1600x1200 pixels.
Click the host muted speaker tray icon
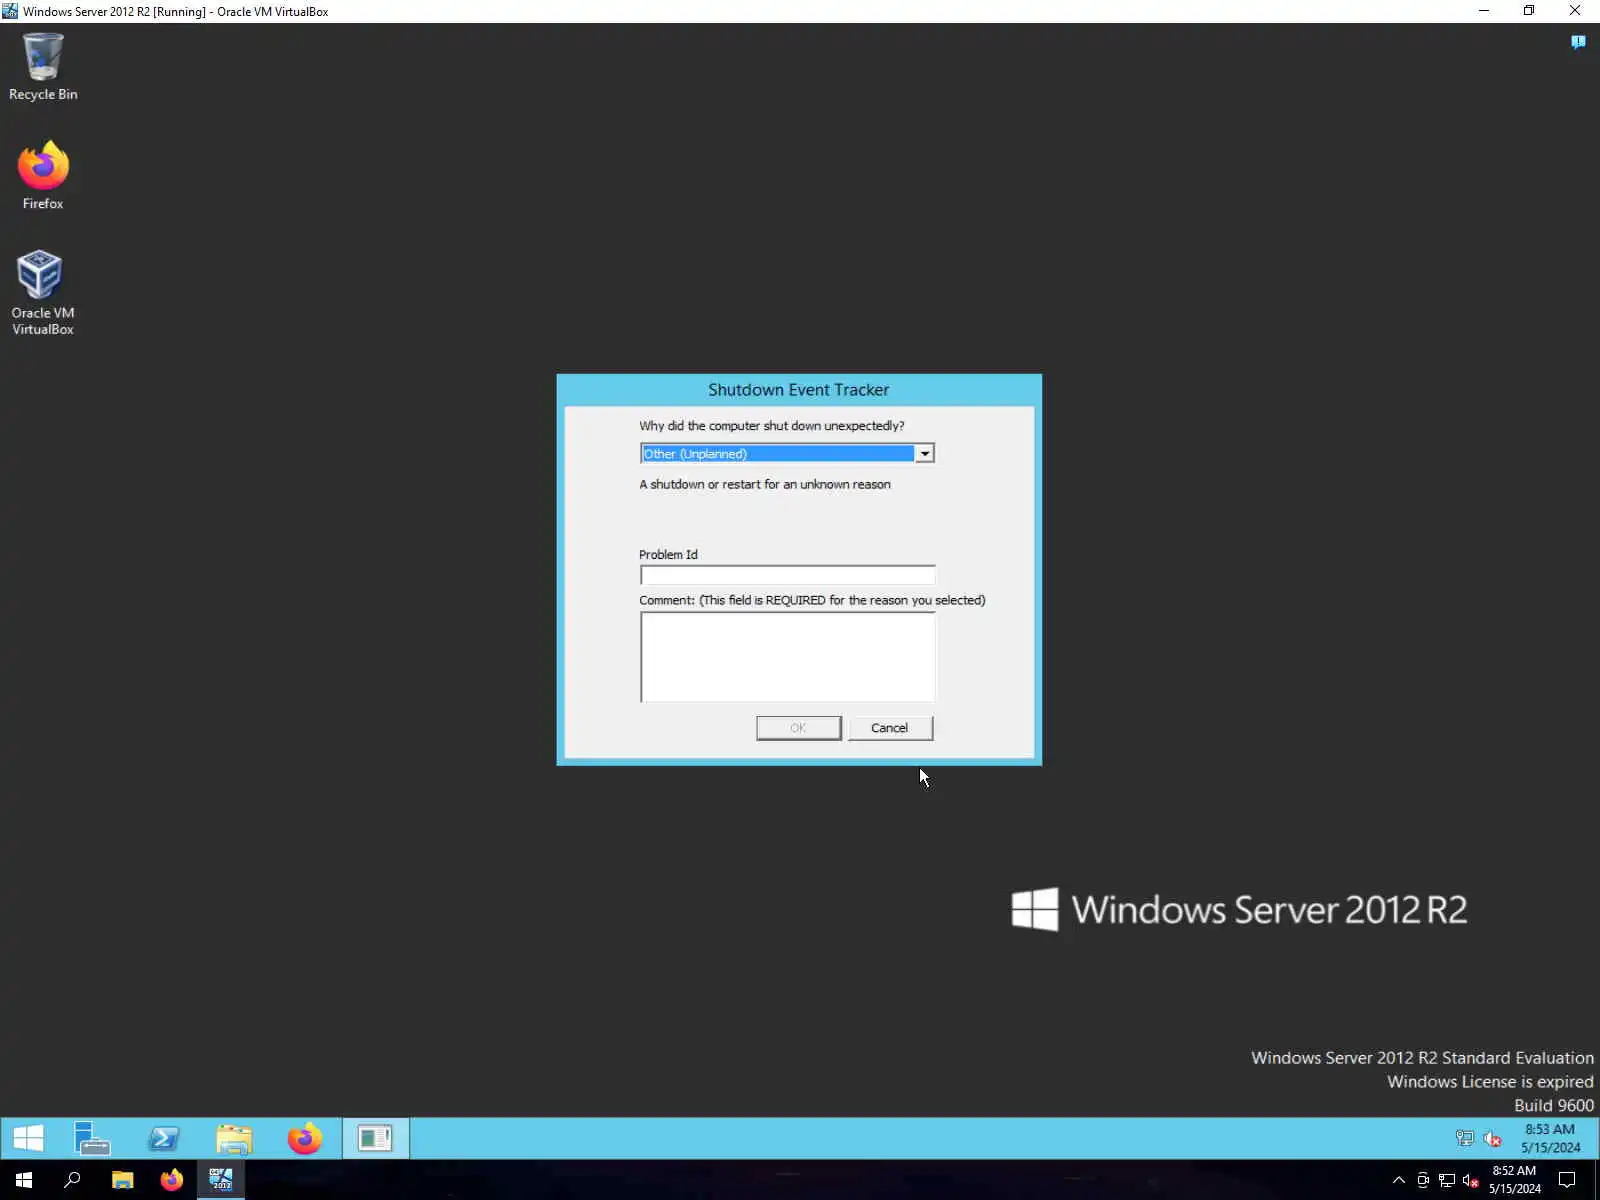(1470, 1180)
